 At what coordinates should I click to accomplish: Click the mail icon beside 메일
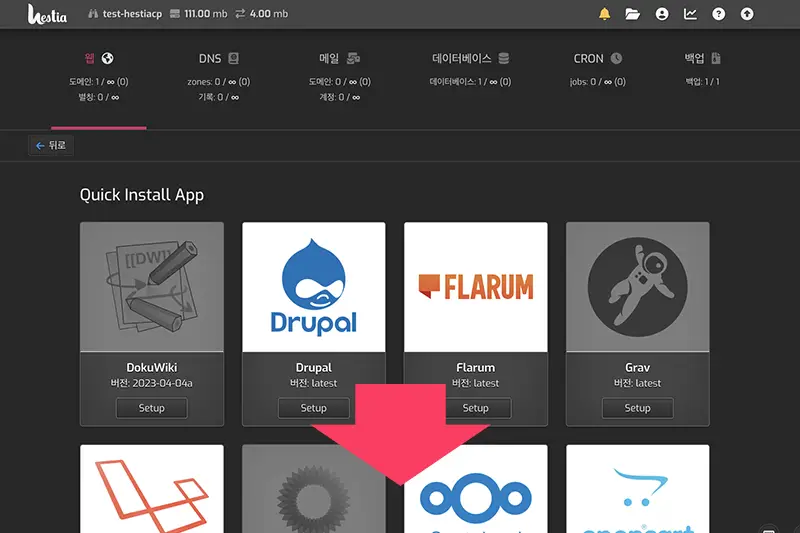click(x=353, y=58)
